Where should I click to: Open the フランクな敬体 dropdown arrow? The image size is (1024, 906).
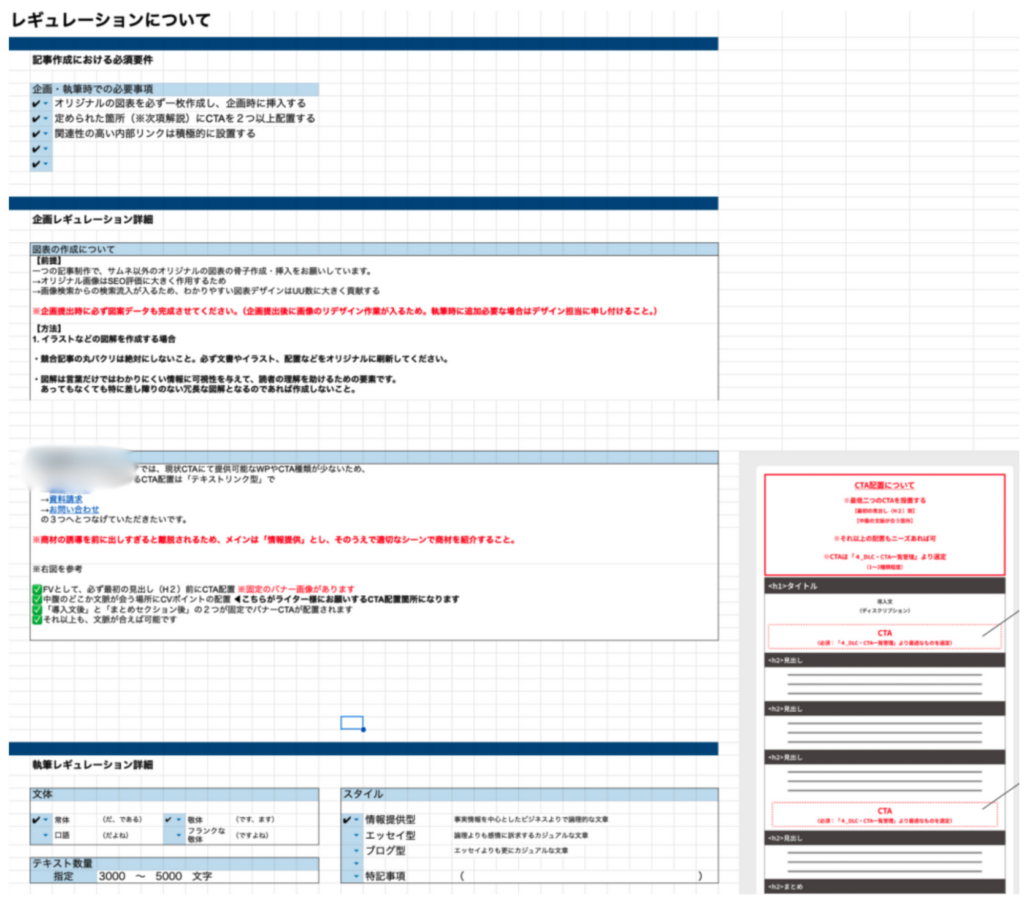178,835
